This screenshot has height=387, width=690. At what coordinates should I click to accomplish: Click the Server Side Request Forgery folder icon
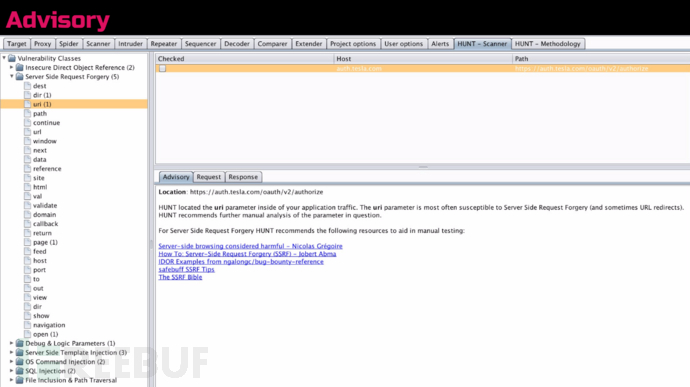(x=19, y=77)
